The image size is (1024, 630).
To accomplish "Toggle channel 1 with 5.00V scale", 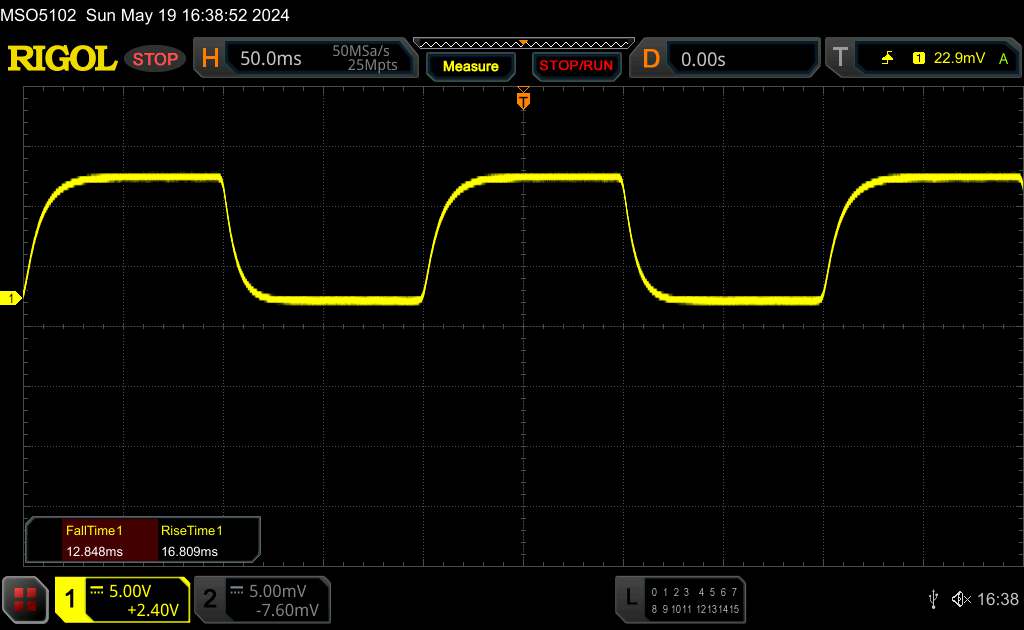I will [x=122, y=599].
